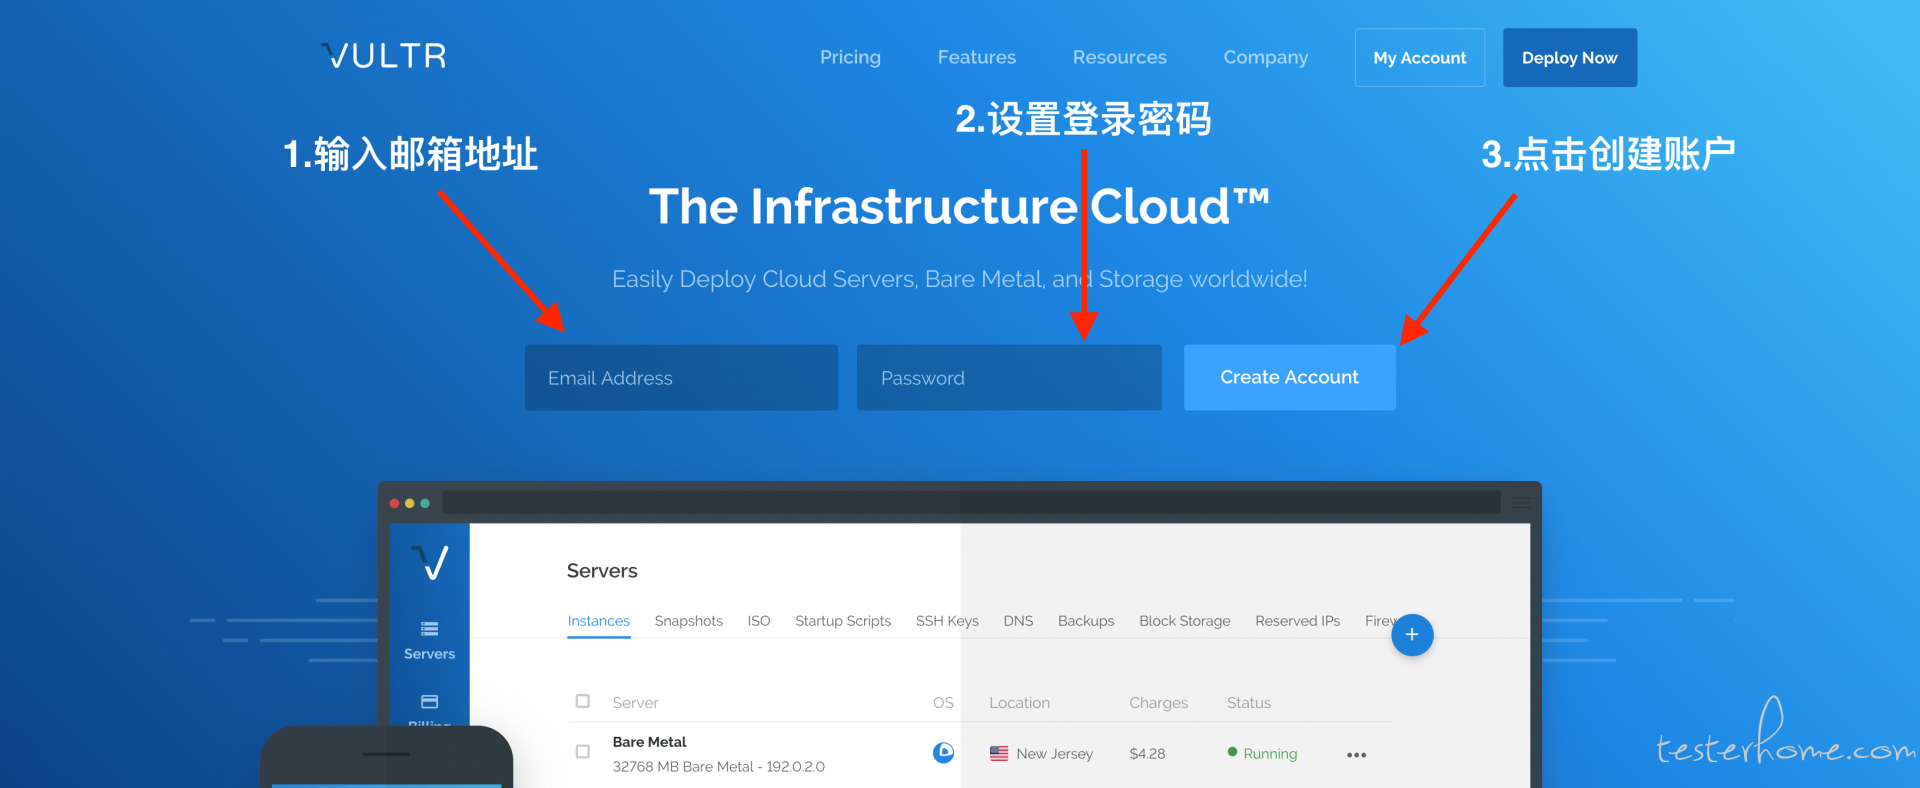Focus the Email Address field
The image size is (1920, 788).
pos(681,378)
